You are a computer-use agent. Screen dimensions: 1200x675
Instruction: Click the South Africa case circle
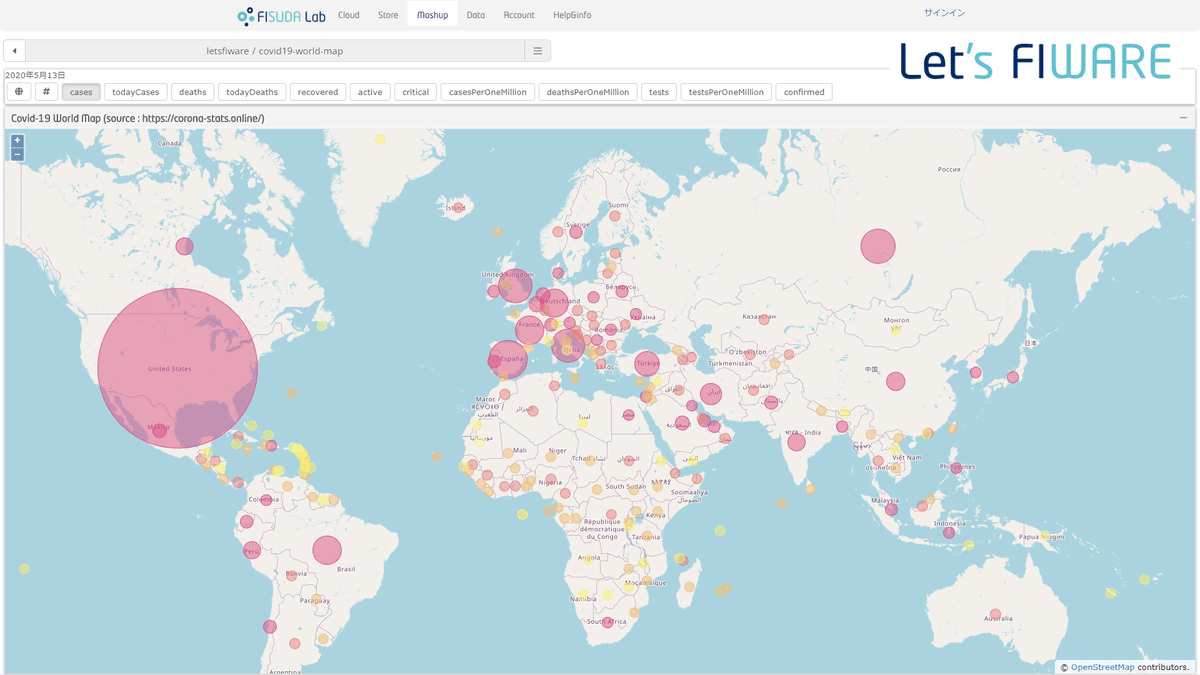point(608,622)
